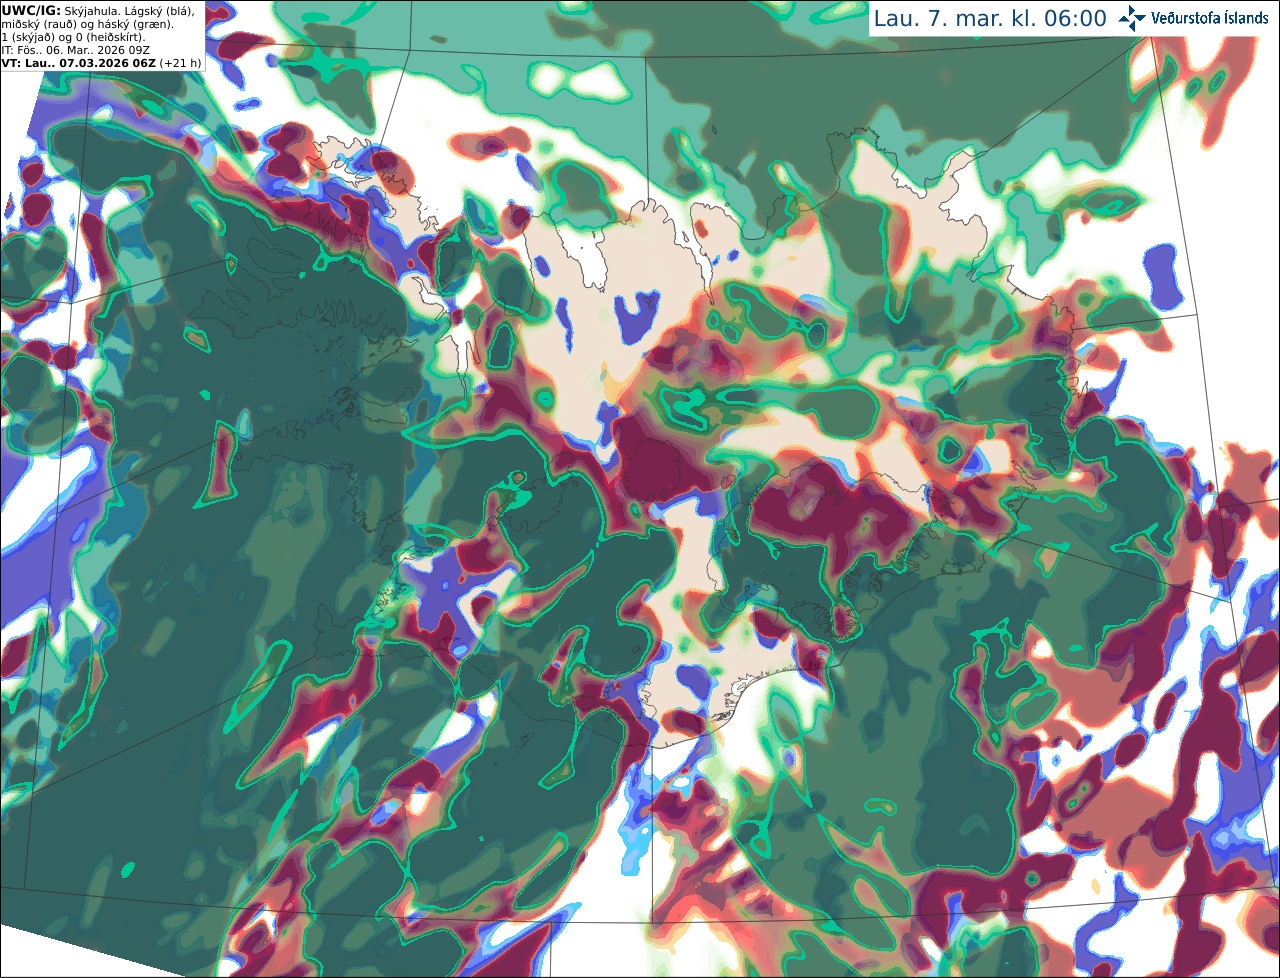Screen dimensions: 1280x978
Task: Click the Veðurstofa Íslands logo icon
Action: tap(1132, 18)
